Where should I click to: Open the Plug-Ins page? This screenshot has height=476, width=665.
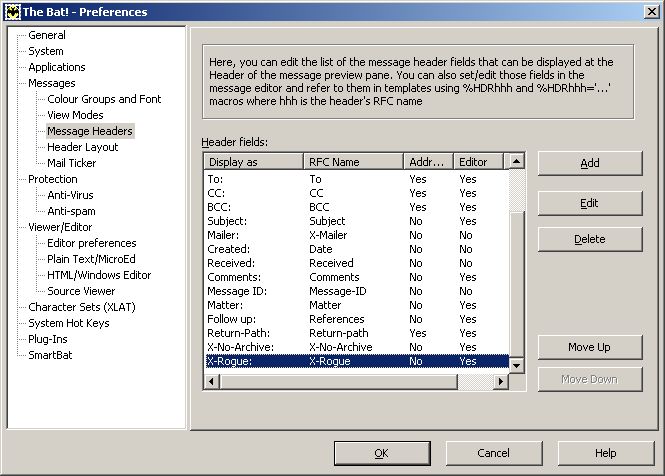pos(48,339)
